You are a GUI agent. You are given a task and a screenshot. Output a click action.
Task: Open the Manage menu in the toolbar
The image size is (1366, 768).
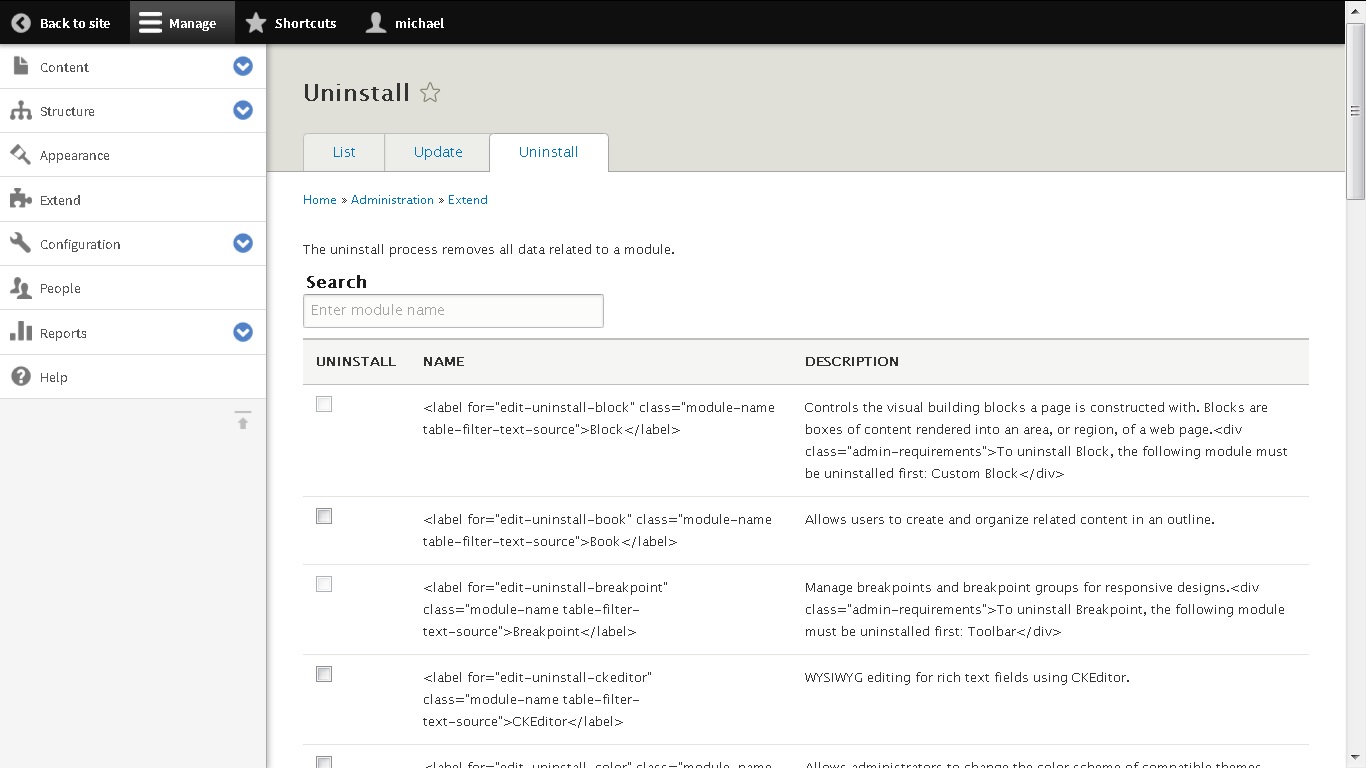181,21
